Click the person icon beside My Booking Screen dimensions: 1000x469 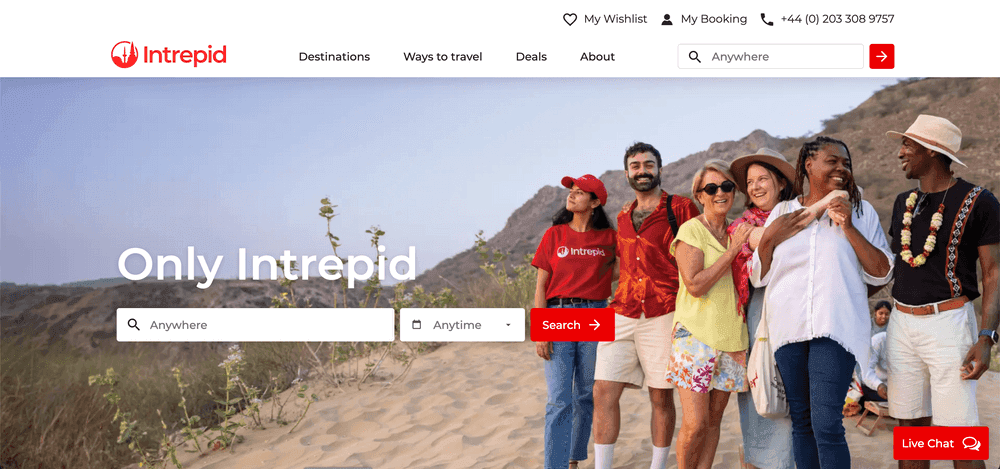click(667, 19)
